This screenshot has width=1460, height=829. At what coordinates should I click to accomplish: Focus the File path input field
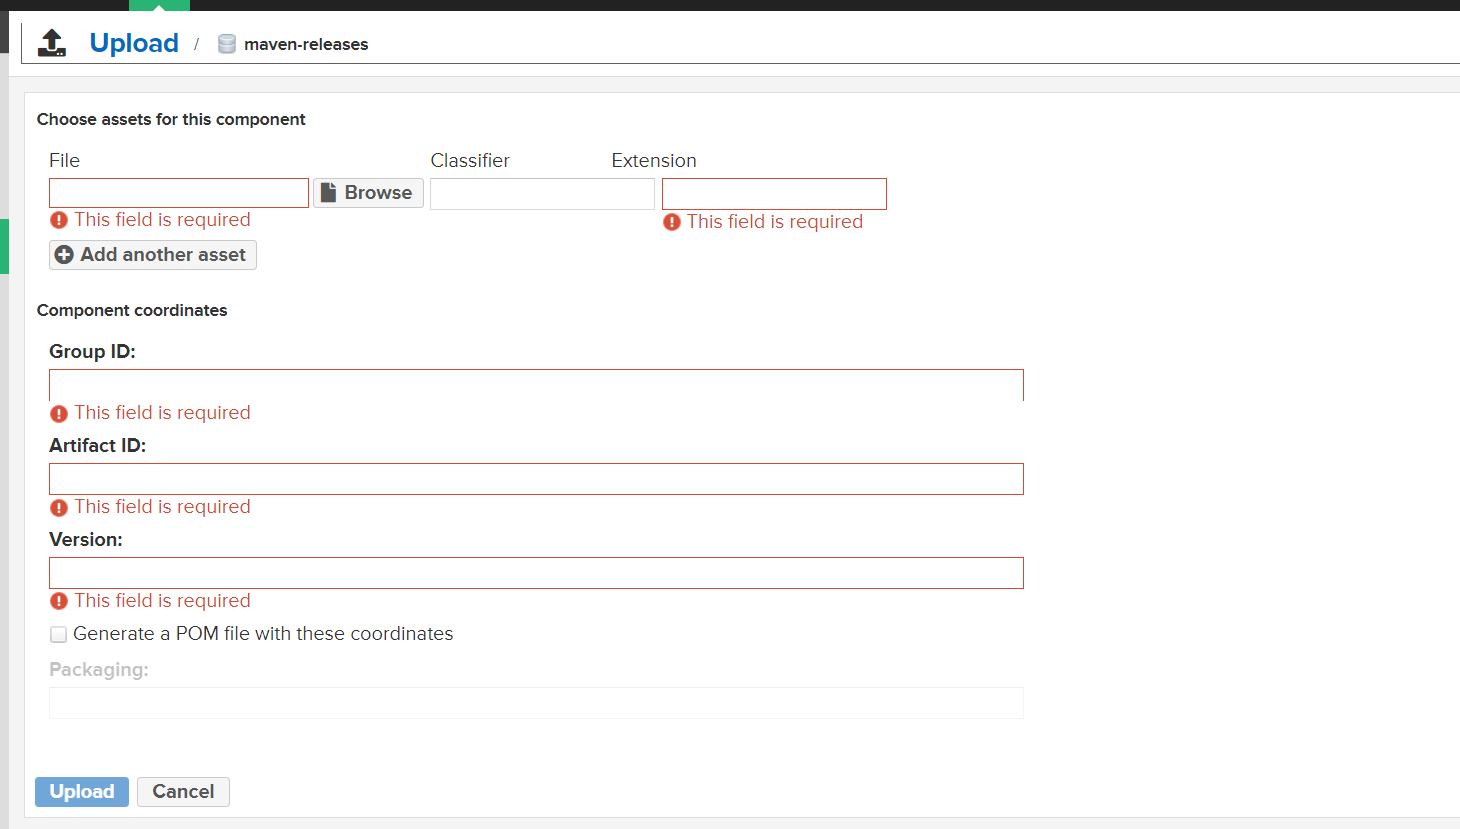(x=179, y=193)
